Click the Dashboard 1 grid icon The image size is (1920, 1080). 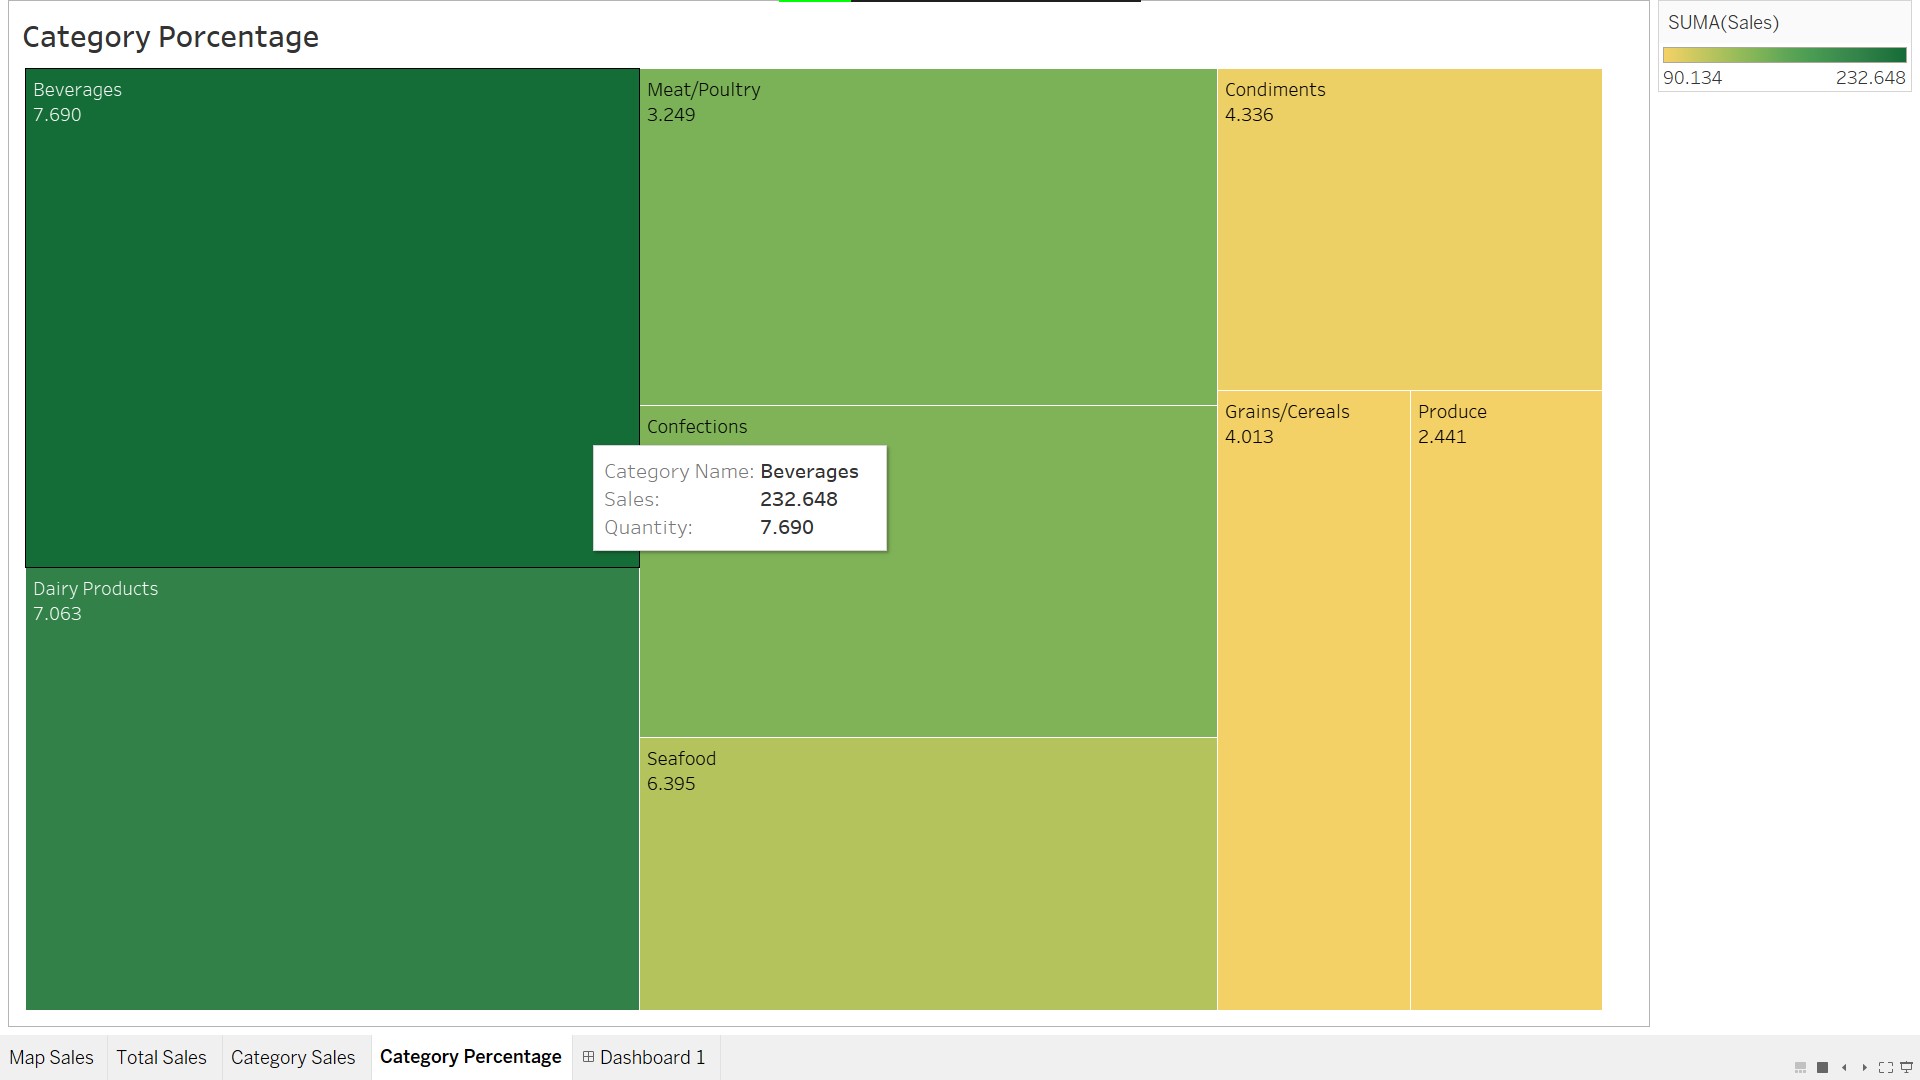[x=589, y=1057]
